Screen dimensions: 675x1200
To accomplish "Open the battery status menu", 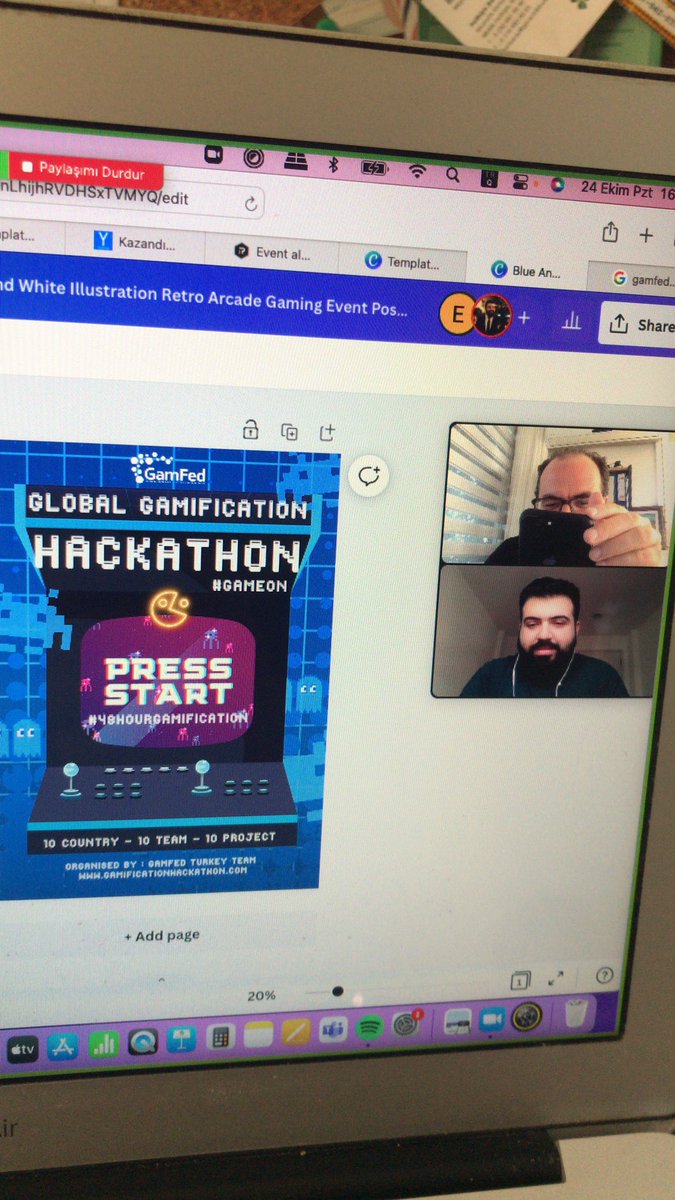I will (x=374, y=167).
